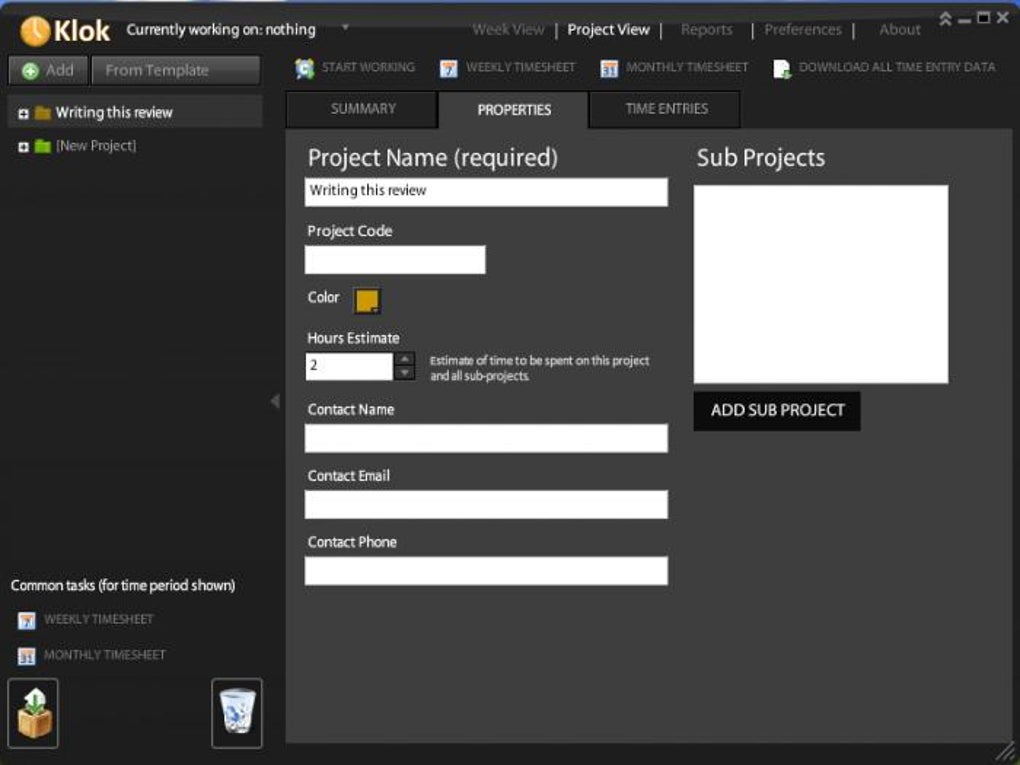Click the Klok clock logo icon
The height and width of the screenshot is (765, 1020).
pyautogui.click(x=34, y=31)
